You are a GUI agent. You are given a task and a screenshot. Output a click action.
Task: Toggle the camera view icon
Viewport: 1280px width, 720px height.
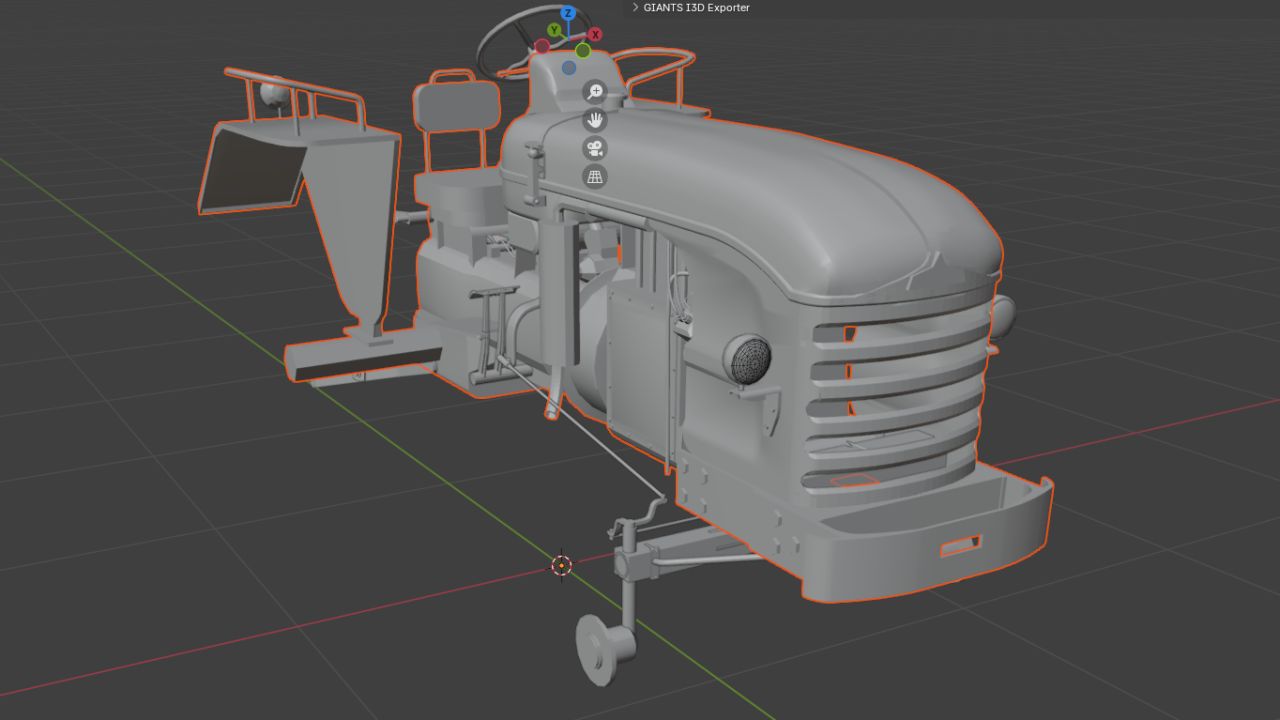coord(595,148)
